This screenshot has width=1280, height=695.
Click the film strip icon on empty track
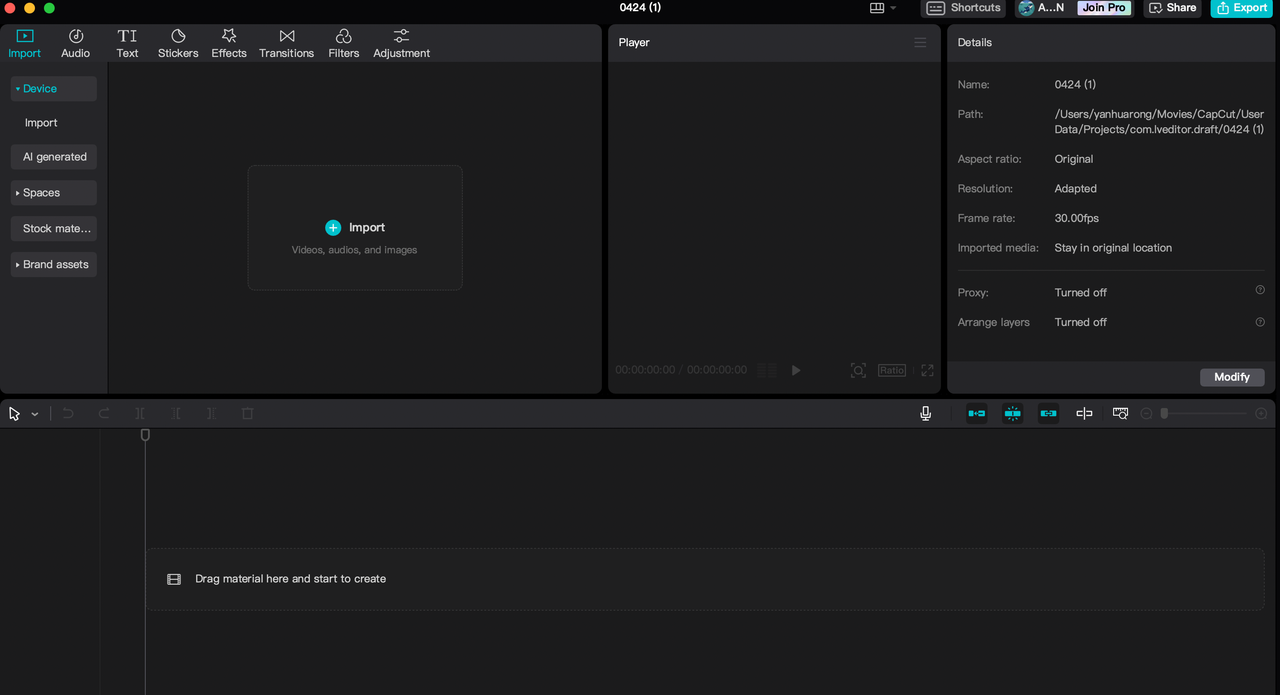174,579
